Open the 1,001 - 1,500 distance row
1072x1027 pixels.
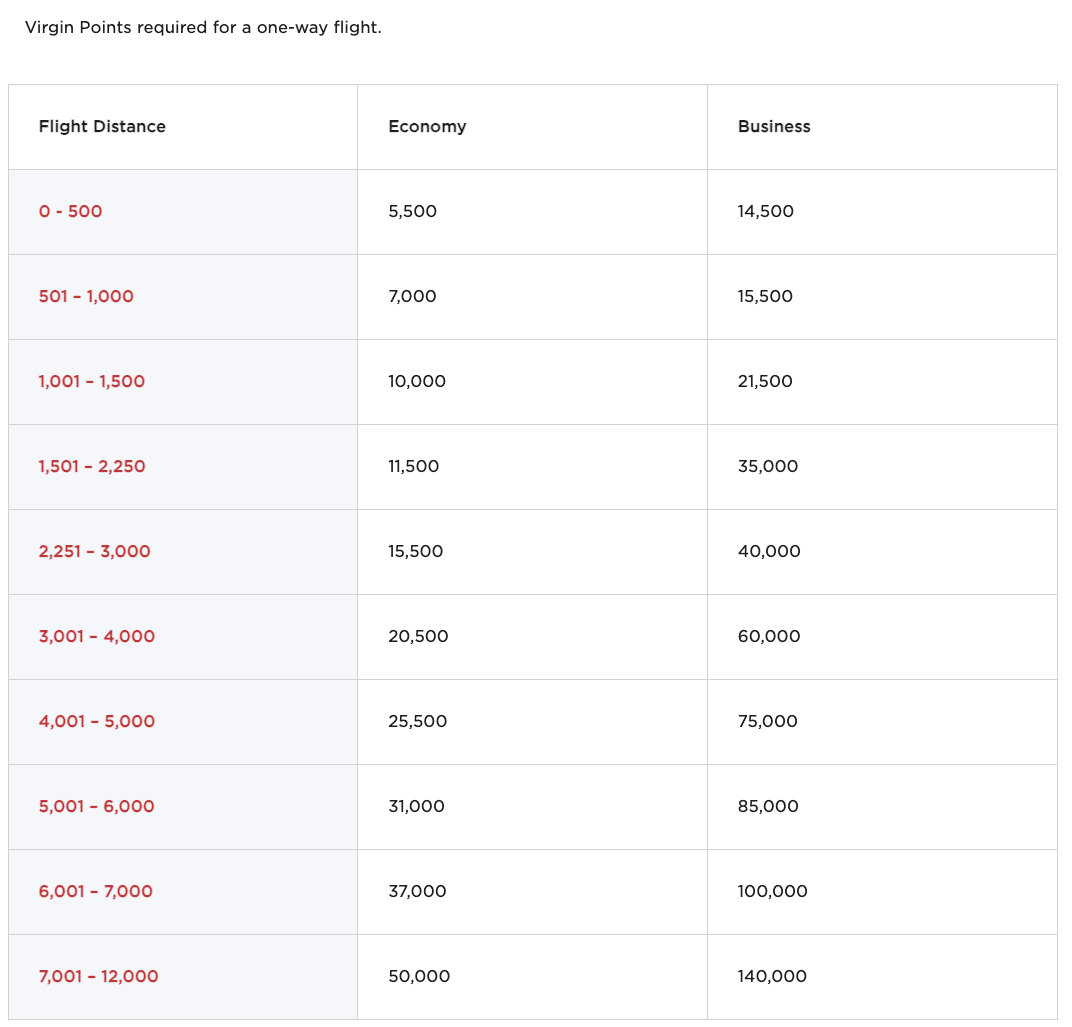(92, 382)
